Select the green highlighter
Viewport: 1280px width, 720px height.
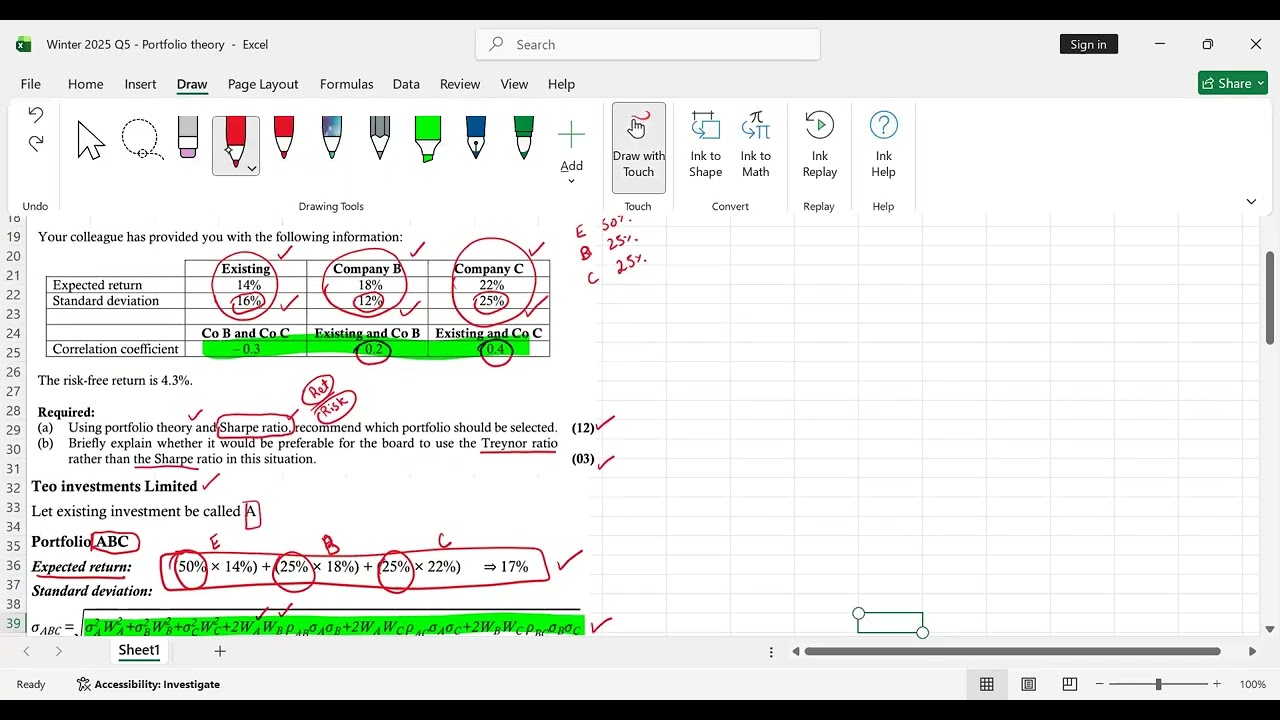(x=428, y=138)
